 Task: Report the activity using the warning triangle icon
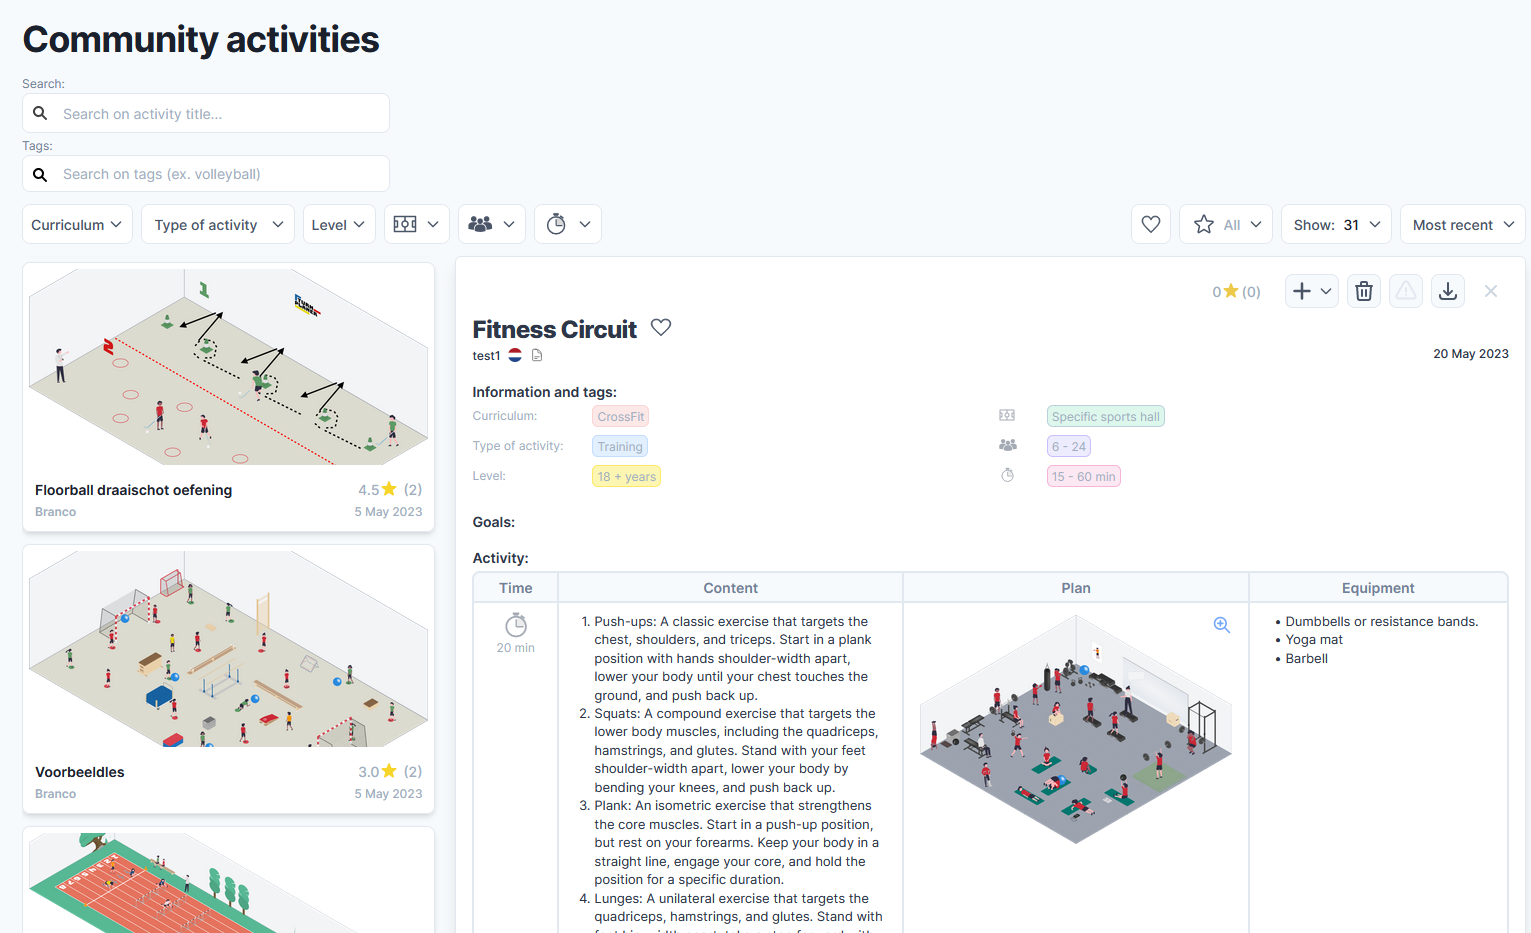(1405, 290)
